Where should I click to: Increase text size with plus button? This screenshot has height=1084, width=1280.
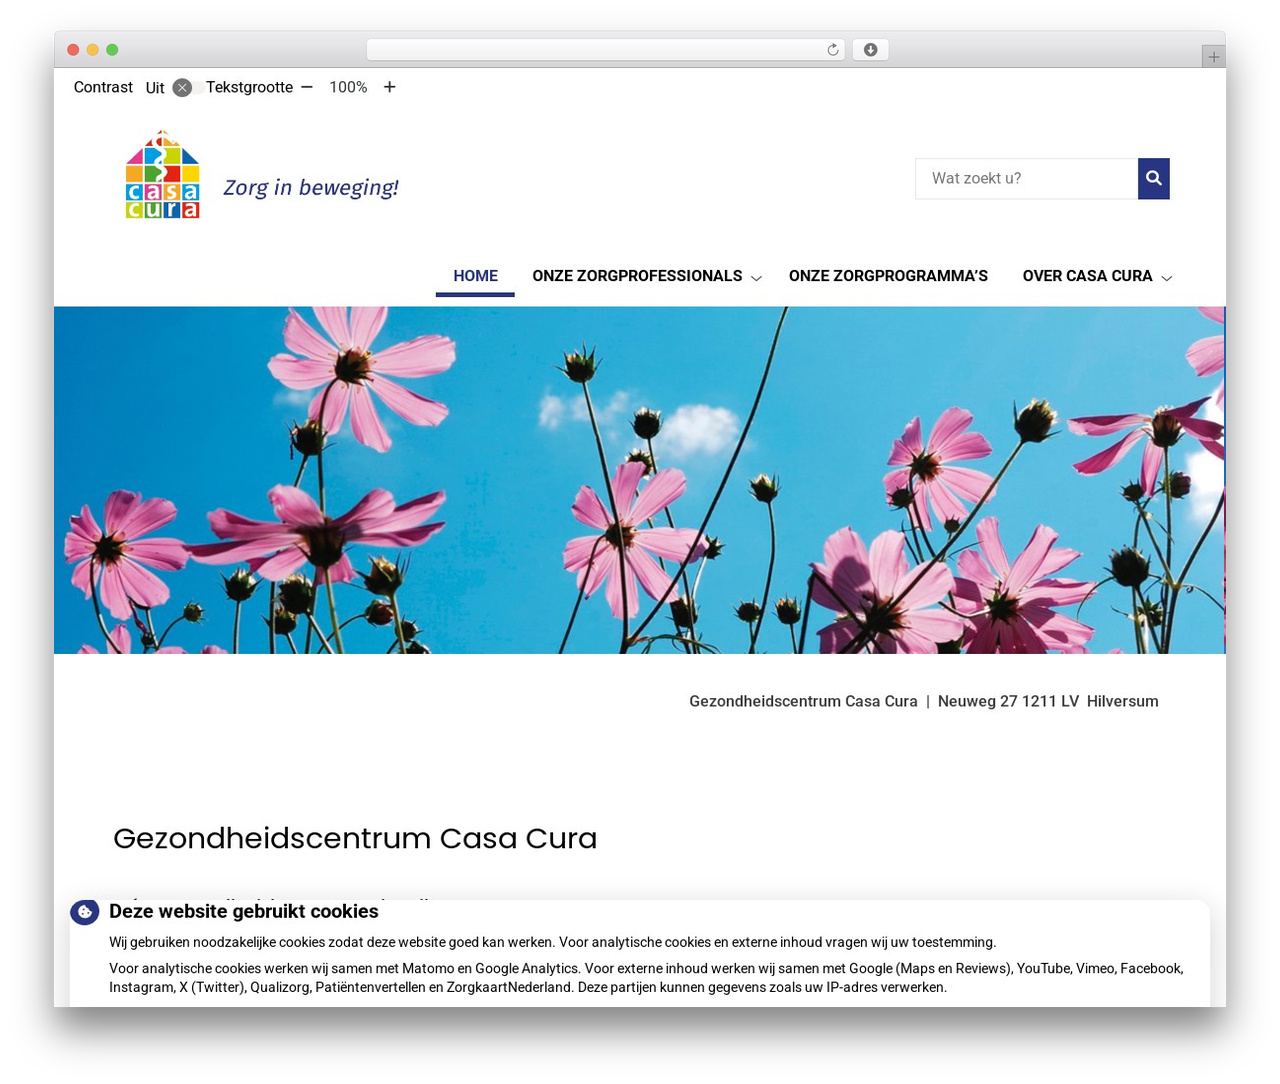(390, 87)
